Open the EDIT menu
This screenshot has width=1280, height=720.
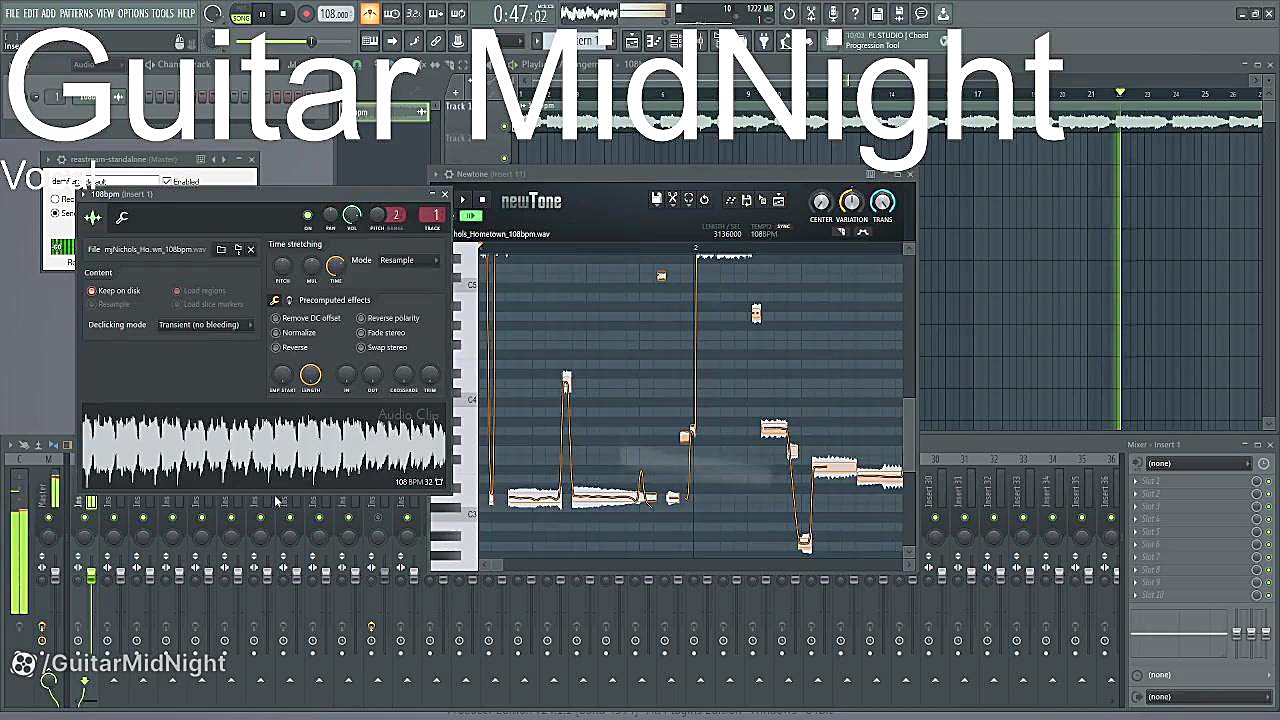31,14
